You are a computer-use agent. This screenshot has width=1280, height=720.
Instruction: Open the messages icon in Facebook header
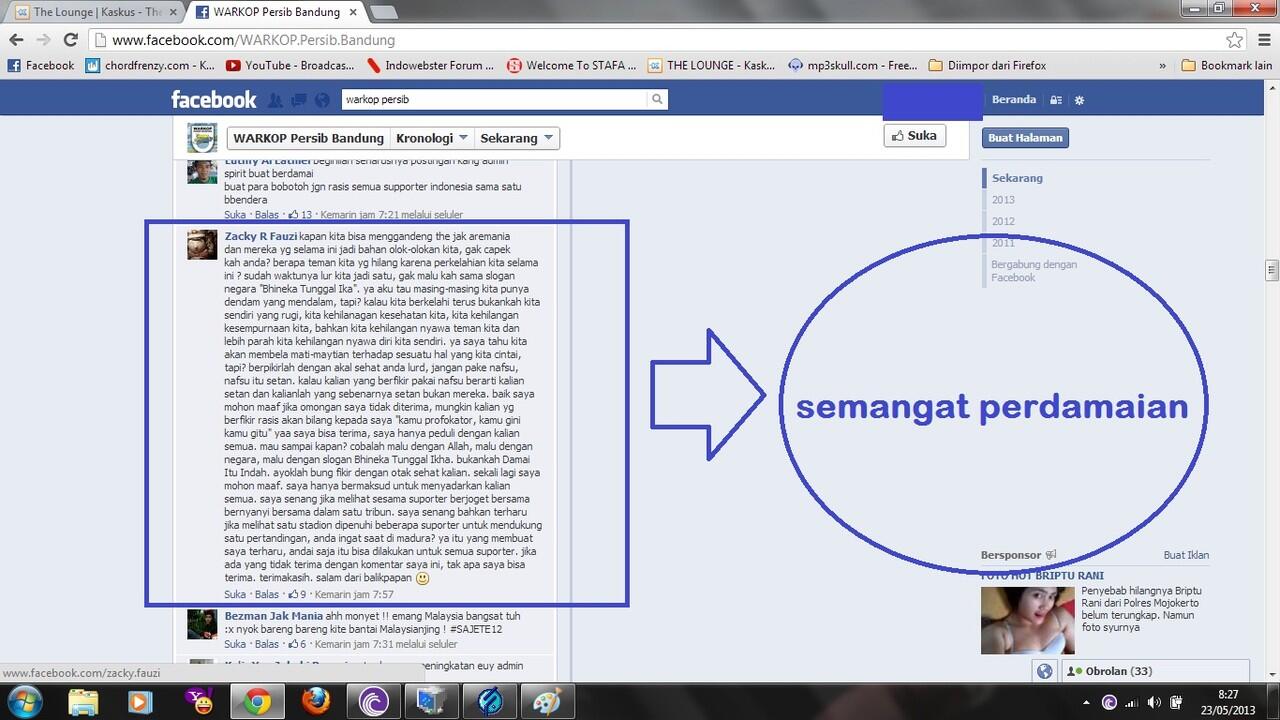coord(298,100)
